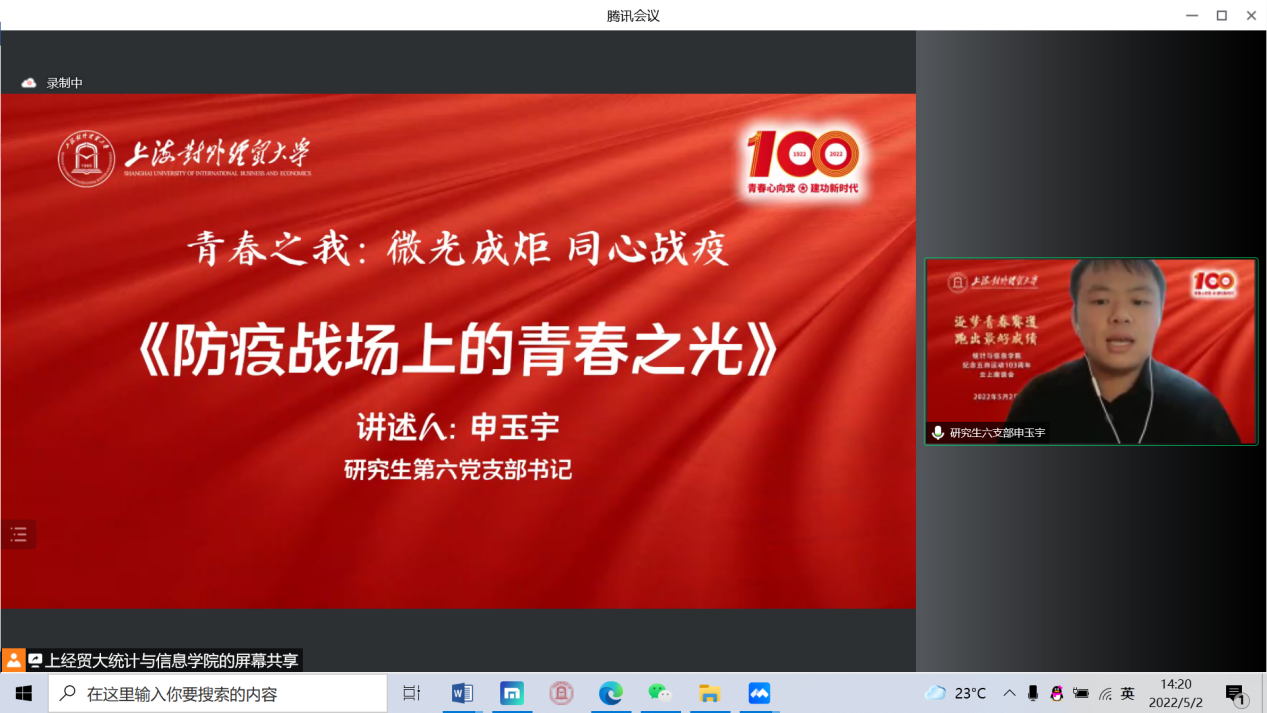
Task: Open the list panel icon on the left edge
Action: (19, 535)
